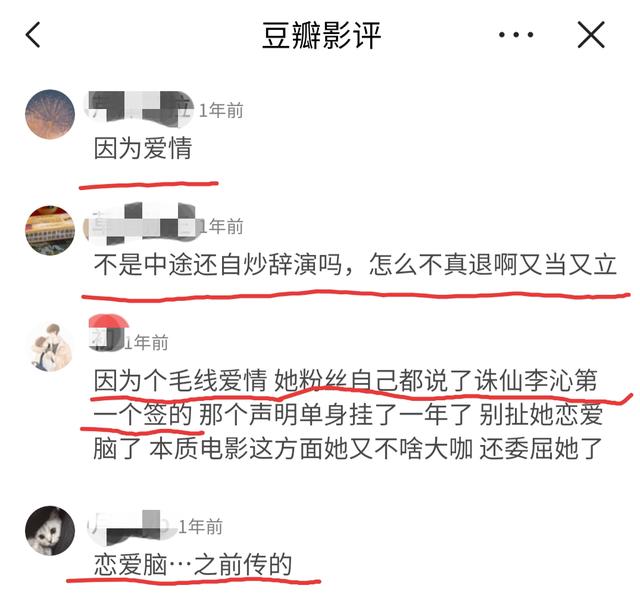Tap third commenter's red-marked username
This screenshot has height=601, width=640.
coord(106,333)
